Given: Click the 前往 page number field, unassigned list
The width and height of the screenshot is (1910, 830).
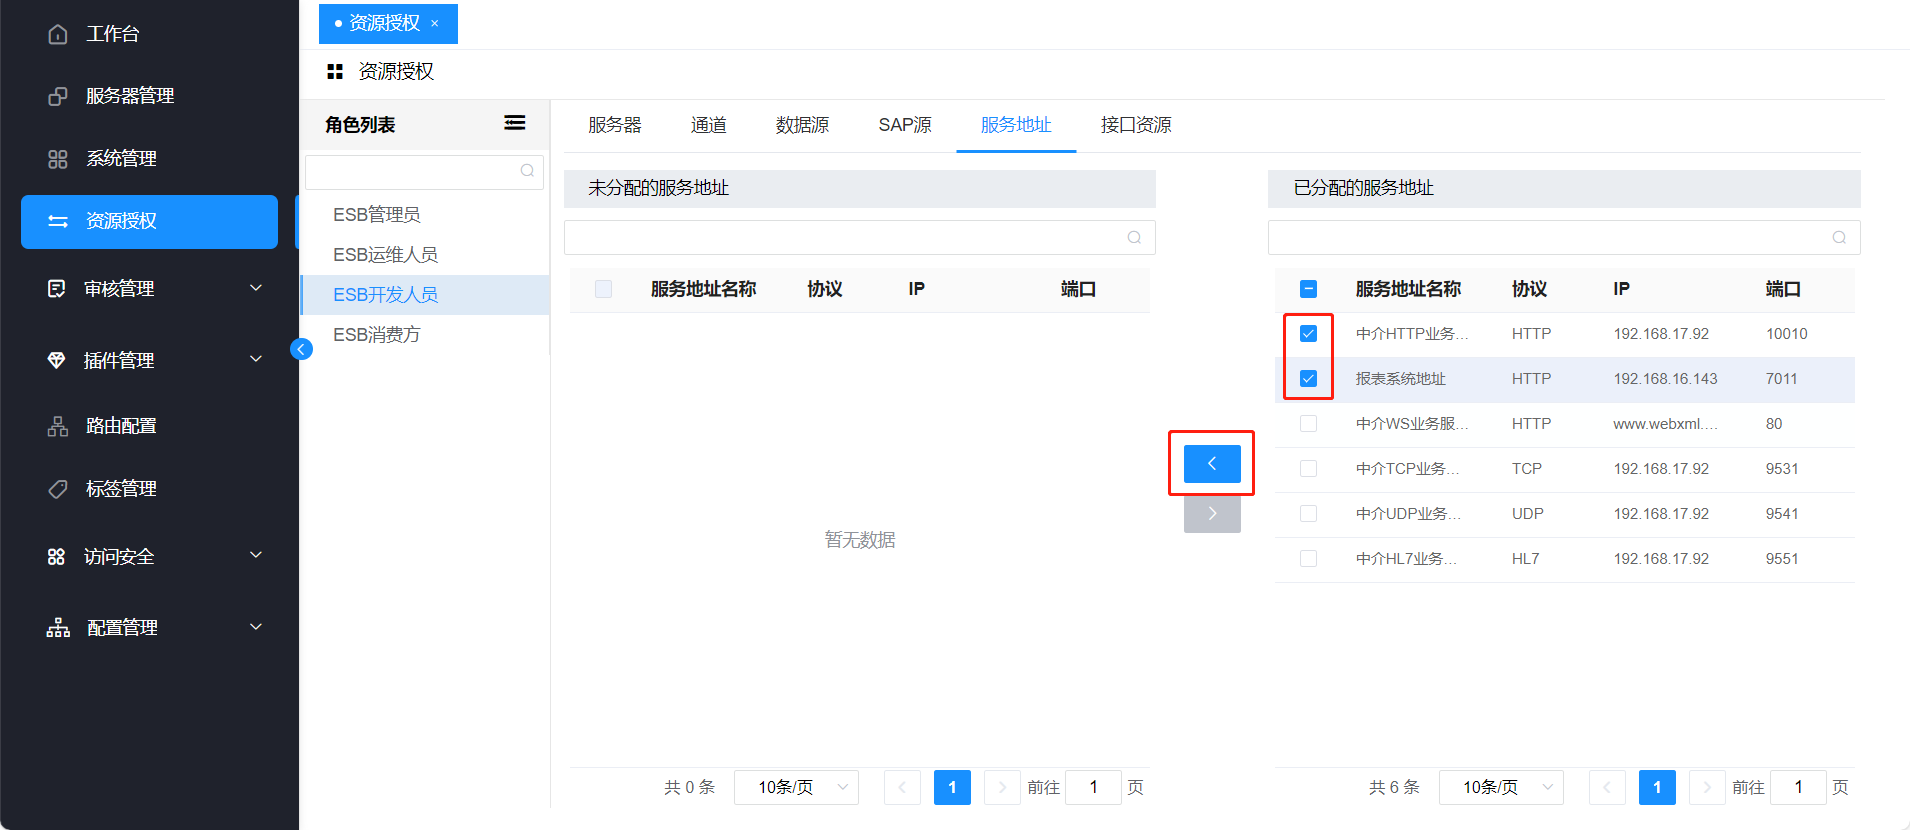Looking at the screenshot, I should 1093,788.
